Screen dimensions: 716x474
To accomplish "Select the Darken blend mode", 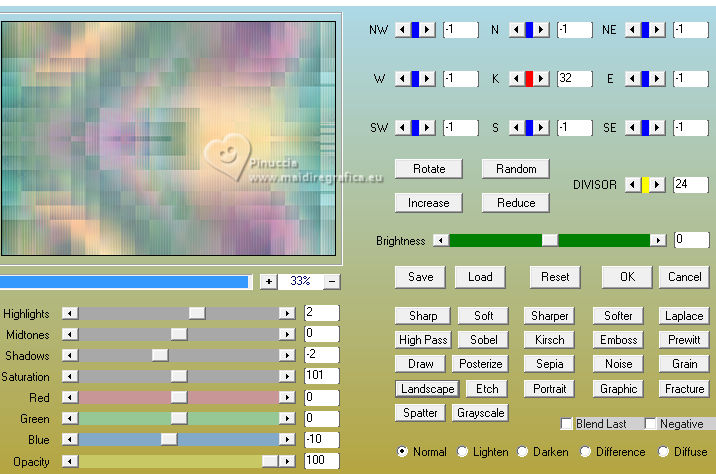I will [x=522, y=452].
